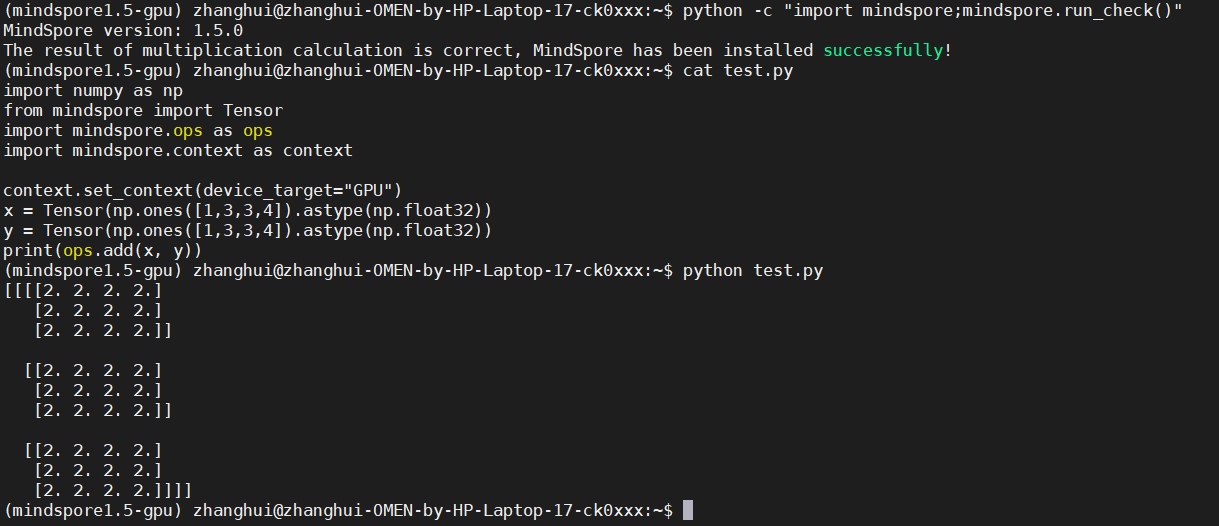Click the last output row ending with "]]]]"
Viewport: 1219px width, 526px height.
coord(113,491)
